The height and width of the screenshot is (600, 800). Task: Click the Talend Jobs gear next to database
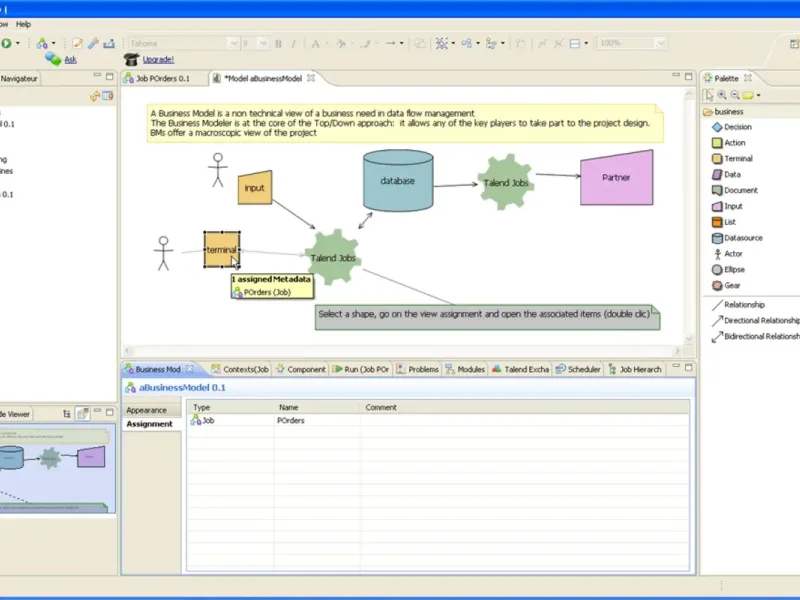(x=506, y=183)
